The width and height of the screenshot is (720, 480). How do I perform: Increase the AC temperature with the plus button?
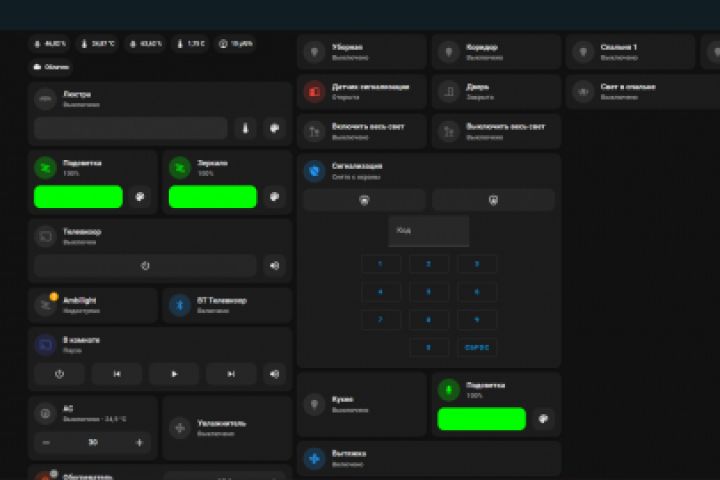click(140, 442)
